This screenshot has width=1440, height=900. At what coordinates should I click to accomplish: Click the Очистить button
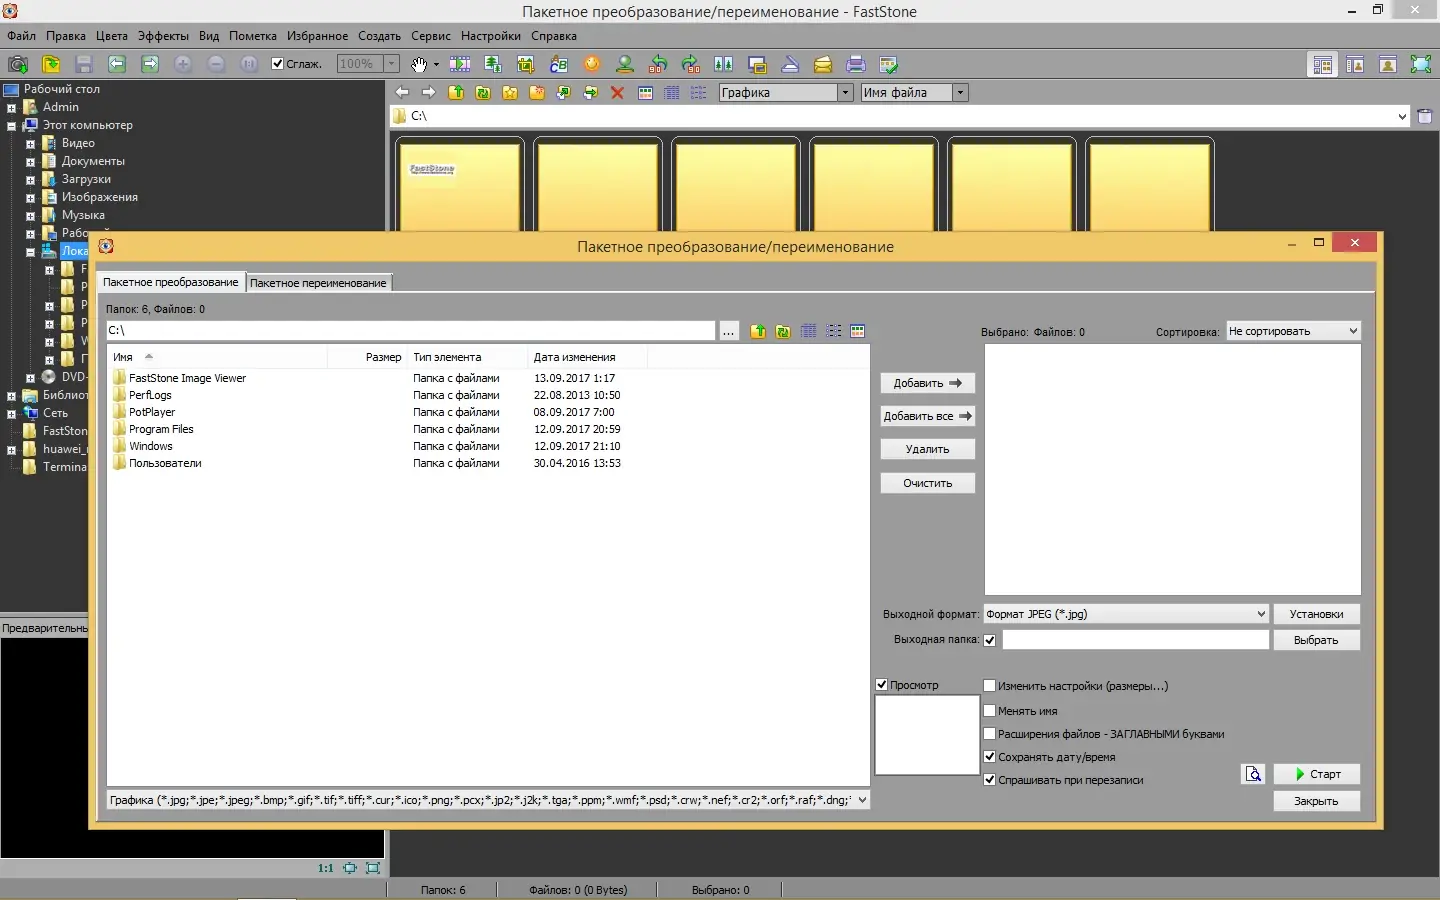(x=928, y=483)
